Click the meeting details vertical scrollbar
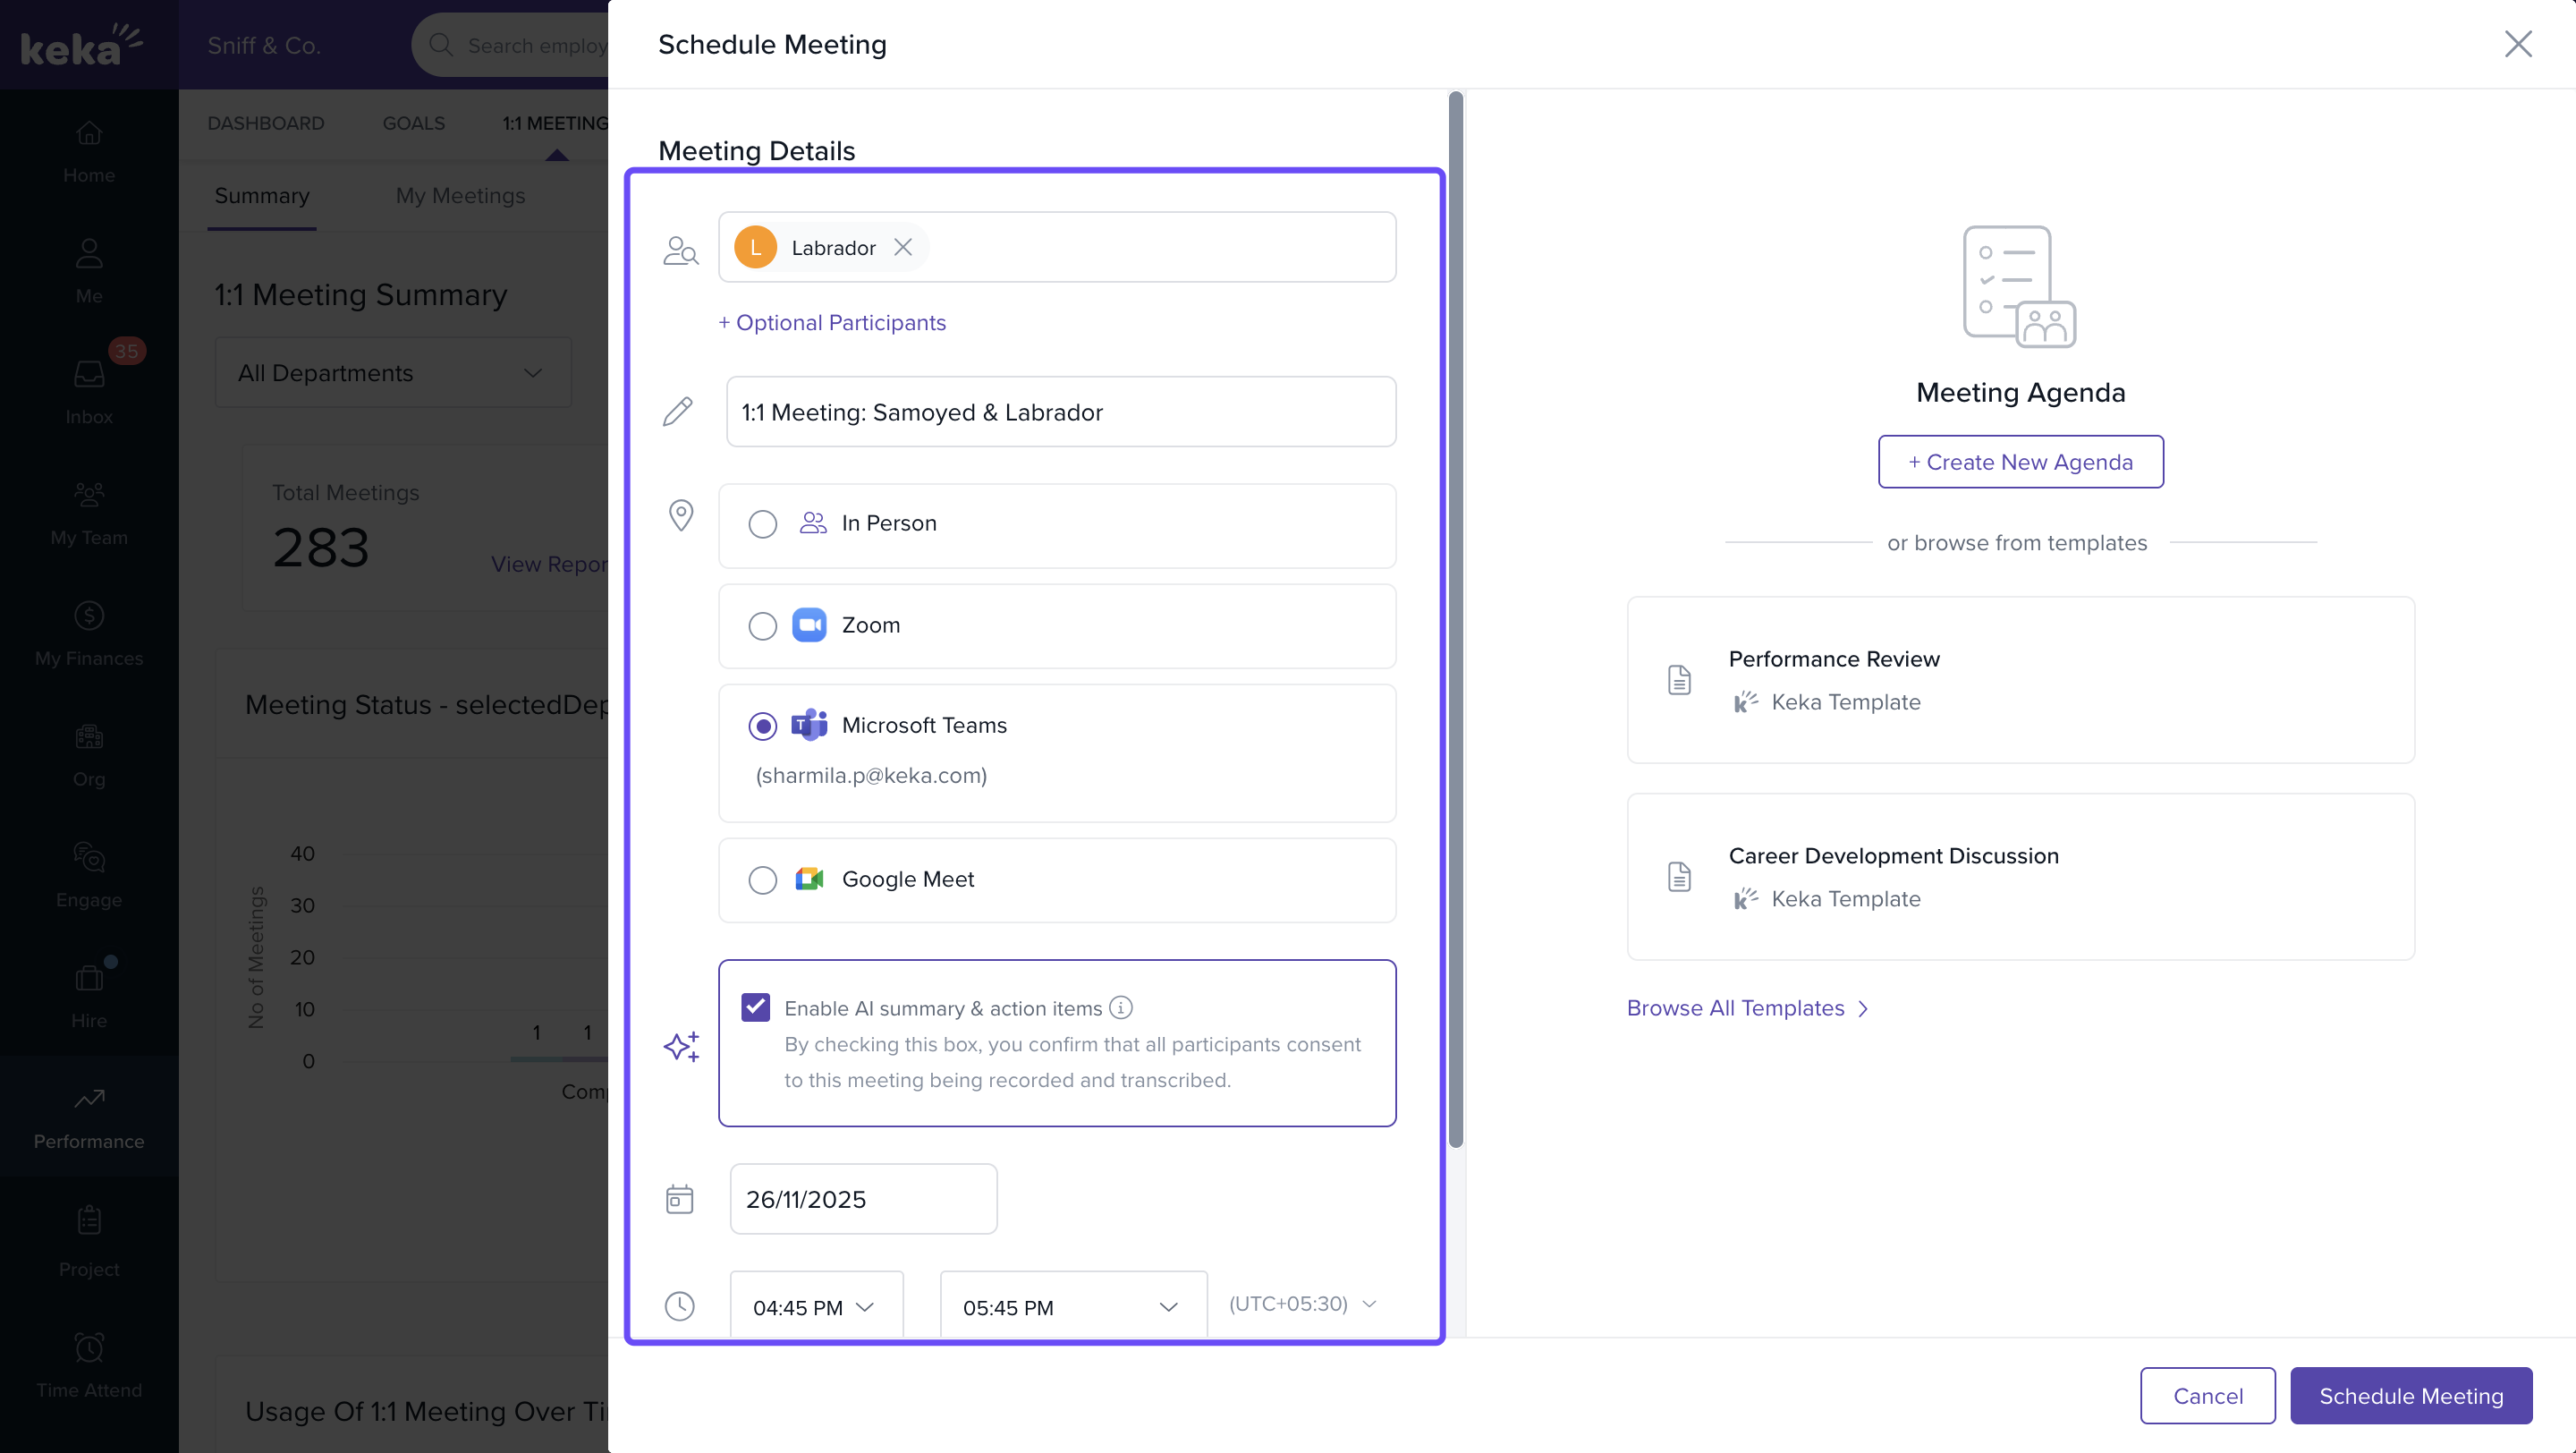 pyautogui.click(x=1455, y=620)
